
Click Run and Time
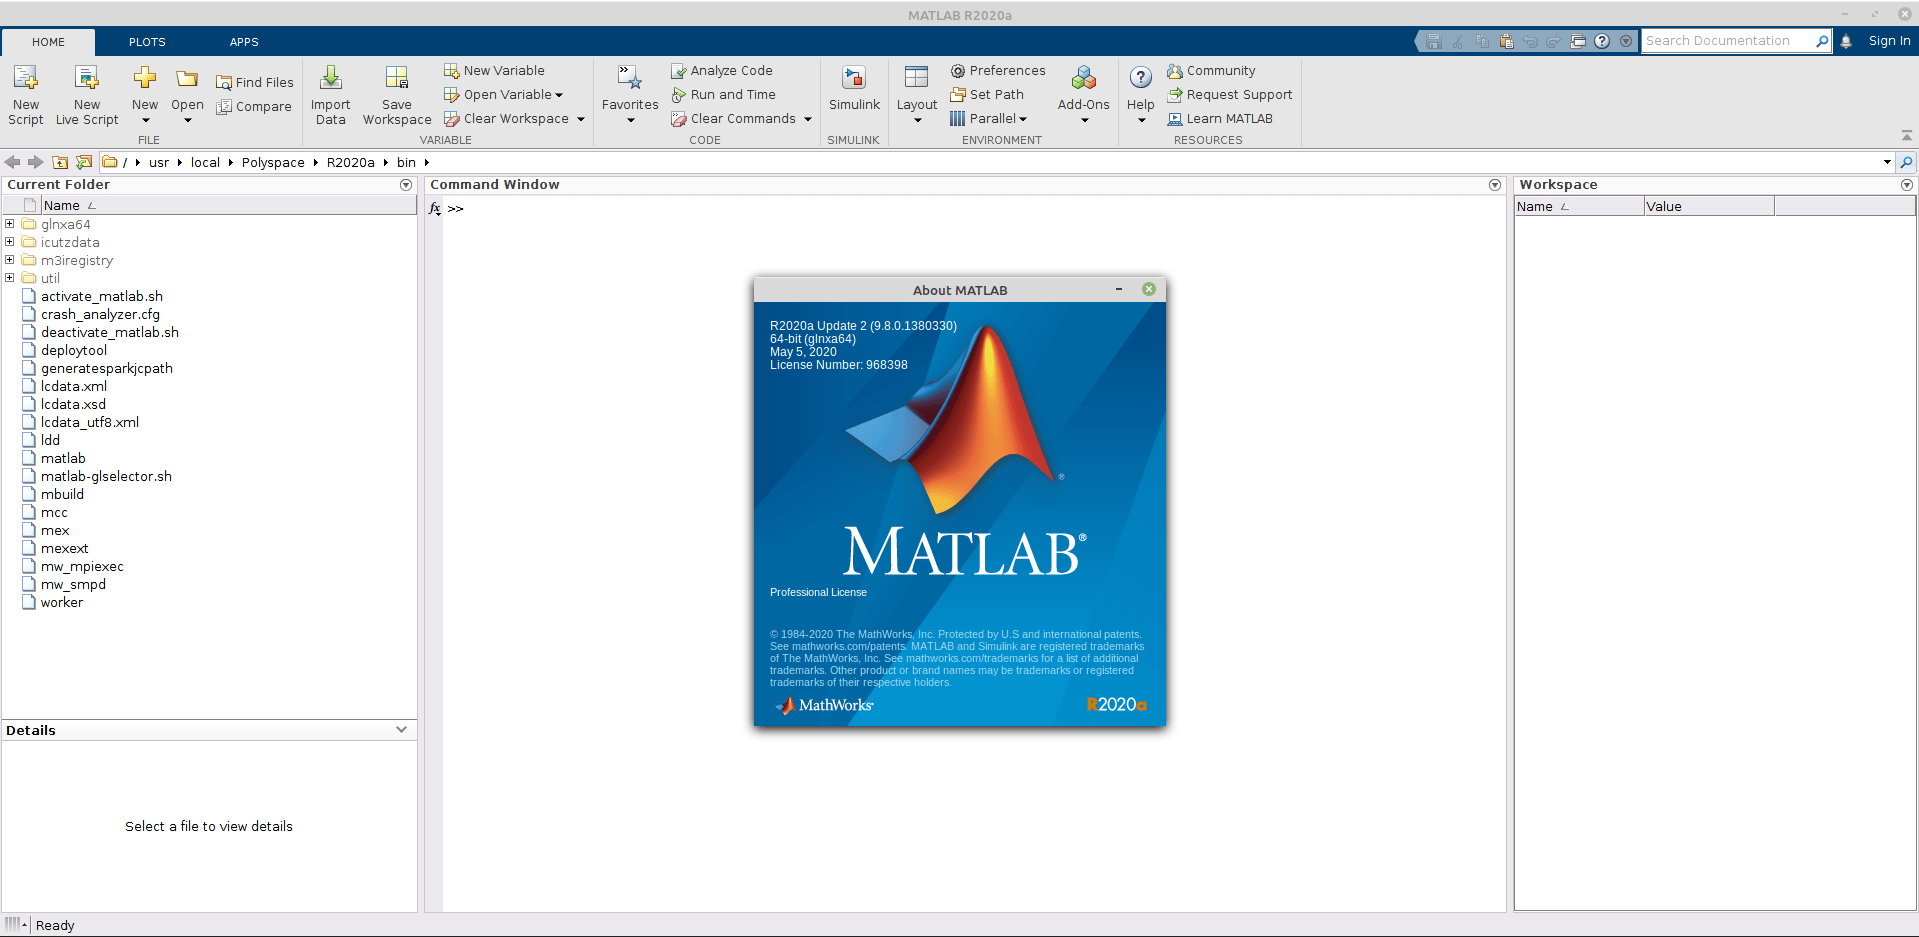pos(723,94)
